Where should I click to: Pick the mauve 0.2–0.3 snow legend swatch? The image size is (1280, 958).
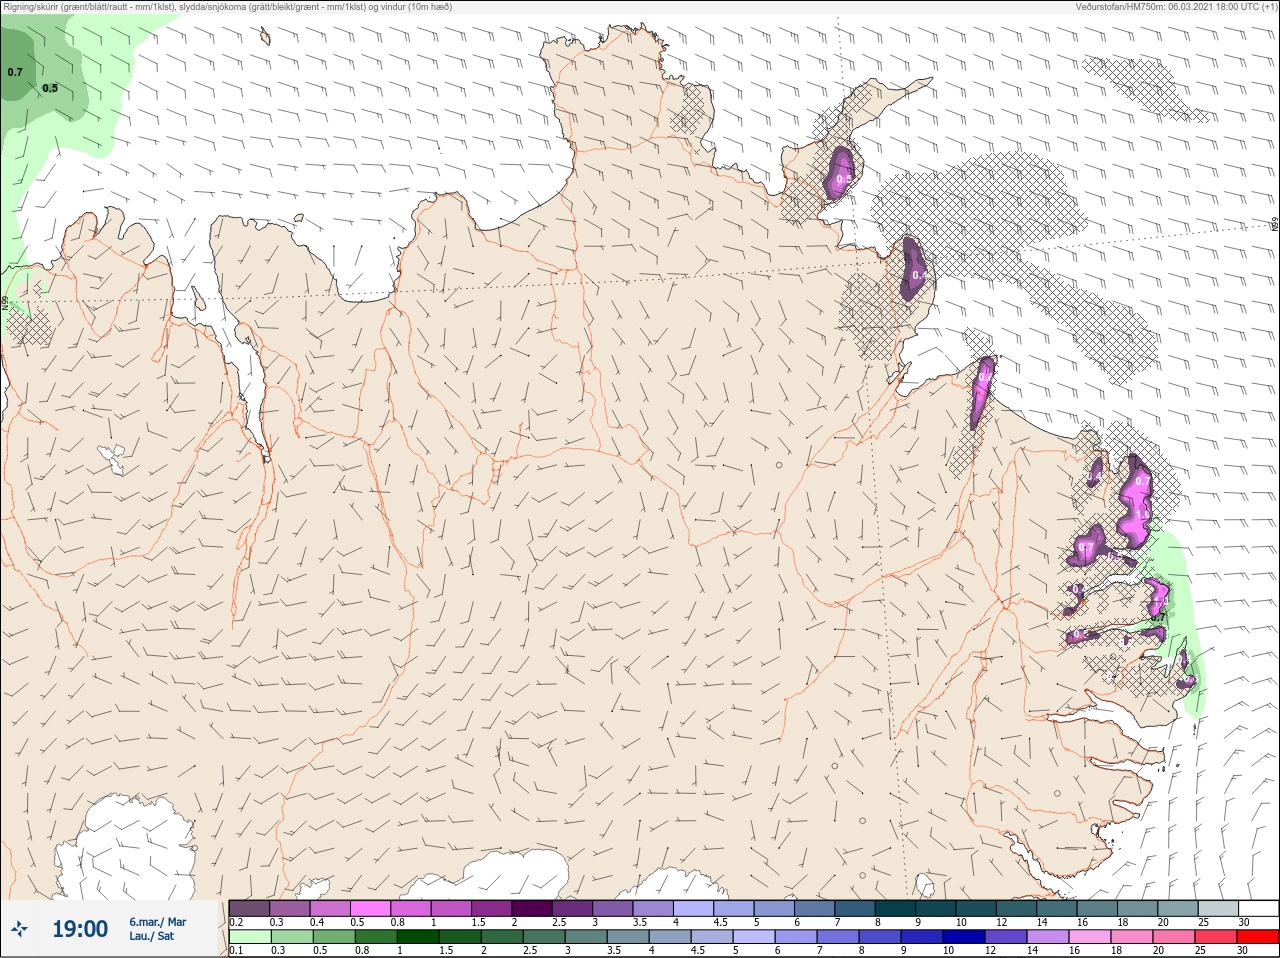250,907
